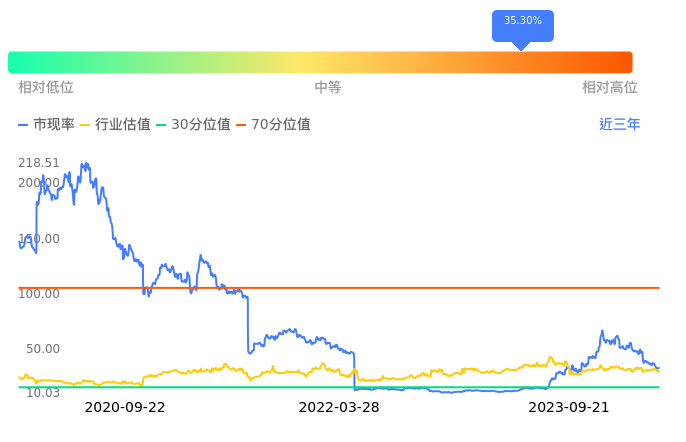686x442 pixels.
Task: Click the 10.03 minimum y-axis value
Action: [42, 393]
